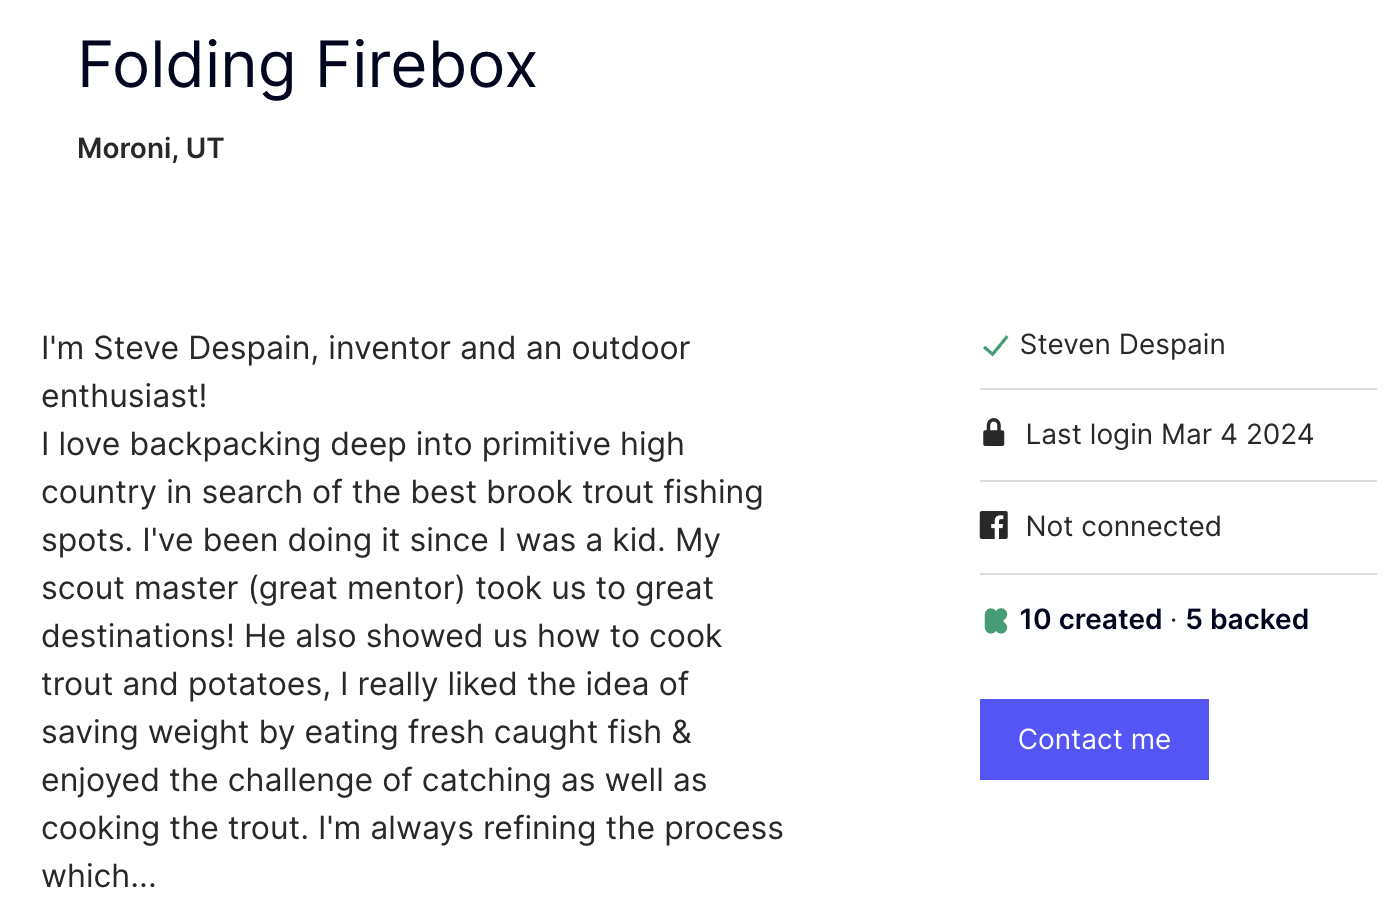Expand the truncated bio at "which..."

(99, 877)
